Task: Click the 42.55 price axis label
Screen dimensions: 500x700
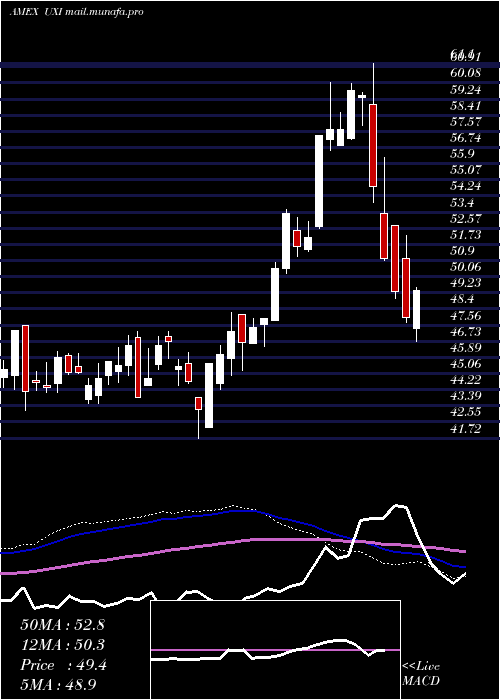Action: (466, 412)
